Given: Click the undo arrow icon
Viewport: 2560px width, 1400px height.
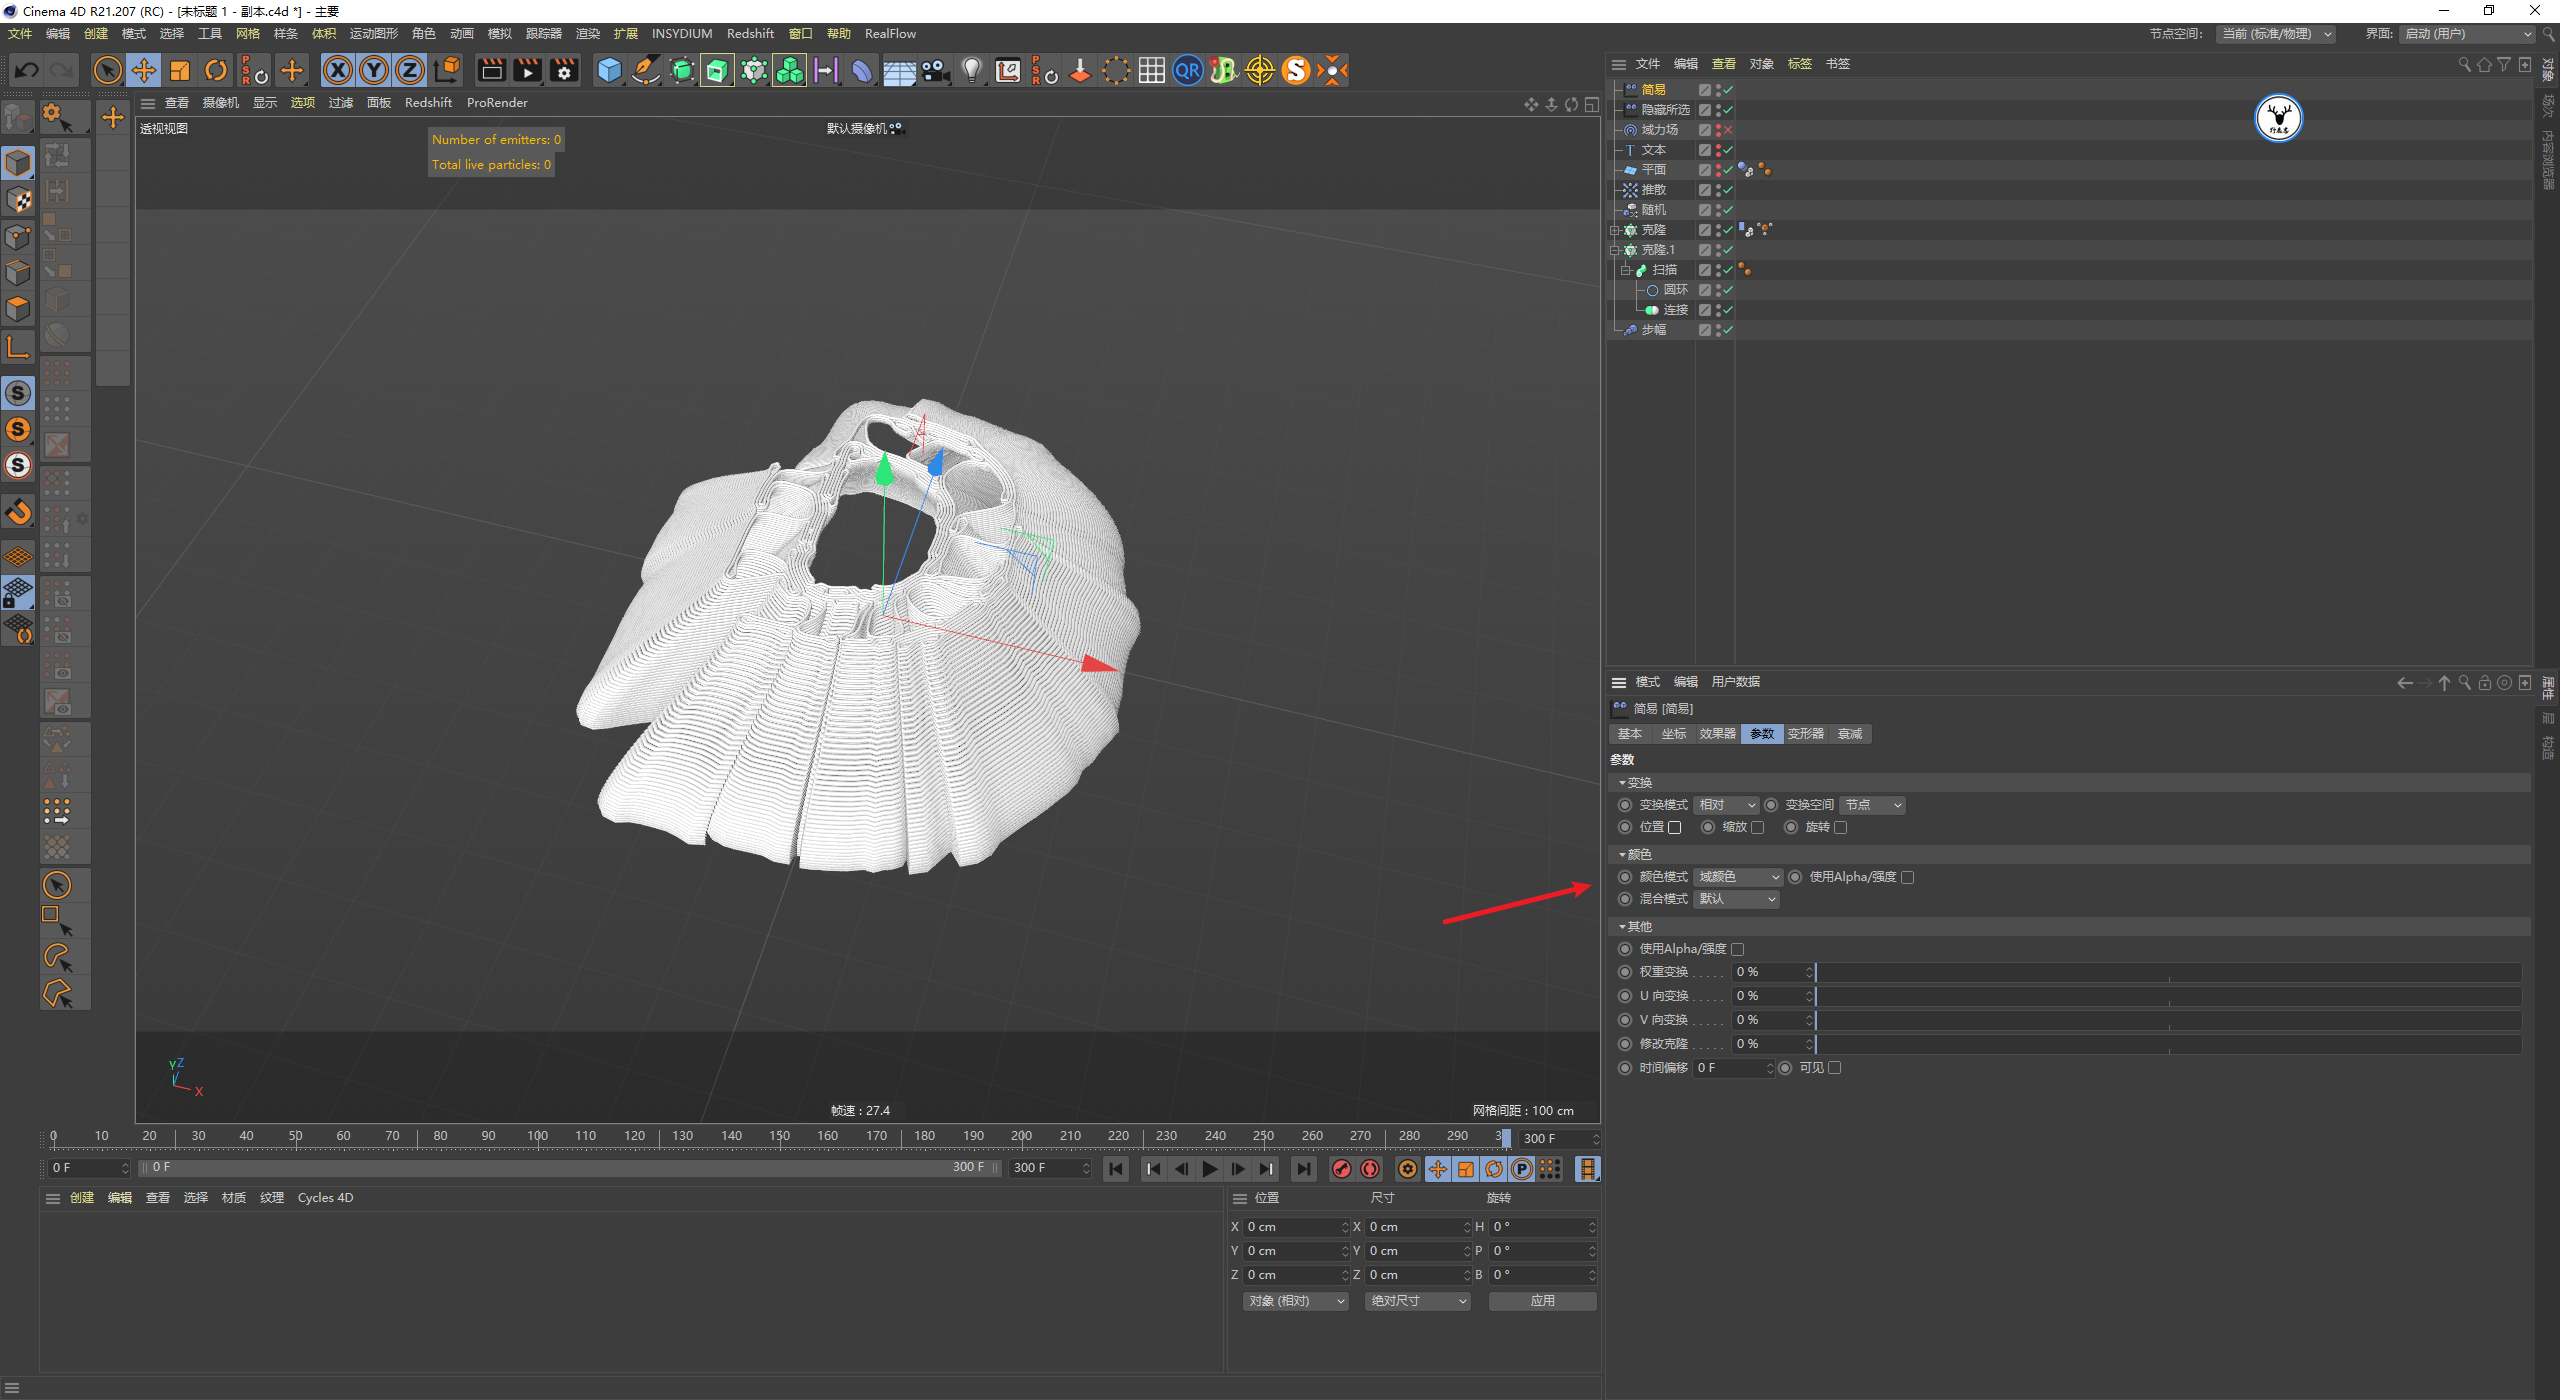Looking at the screenshot, I should tap(27, 70).
